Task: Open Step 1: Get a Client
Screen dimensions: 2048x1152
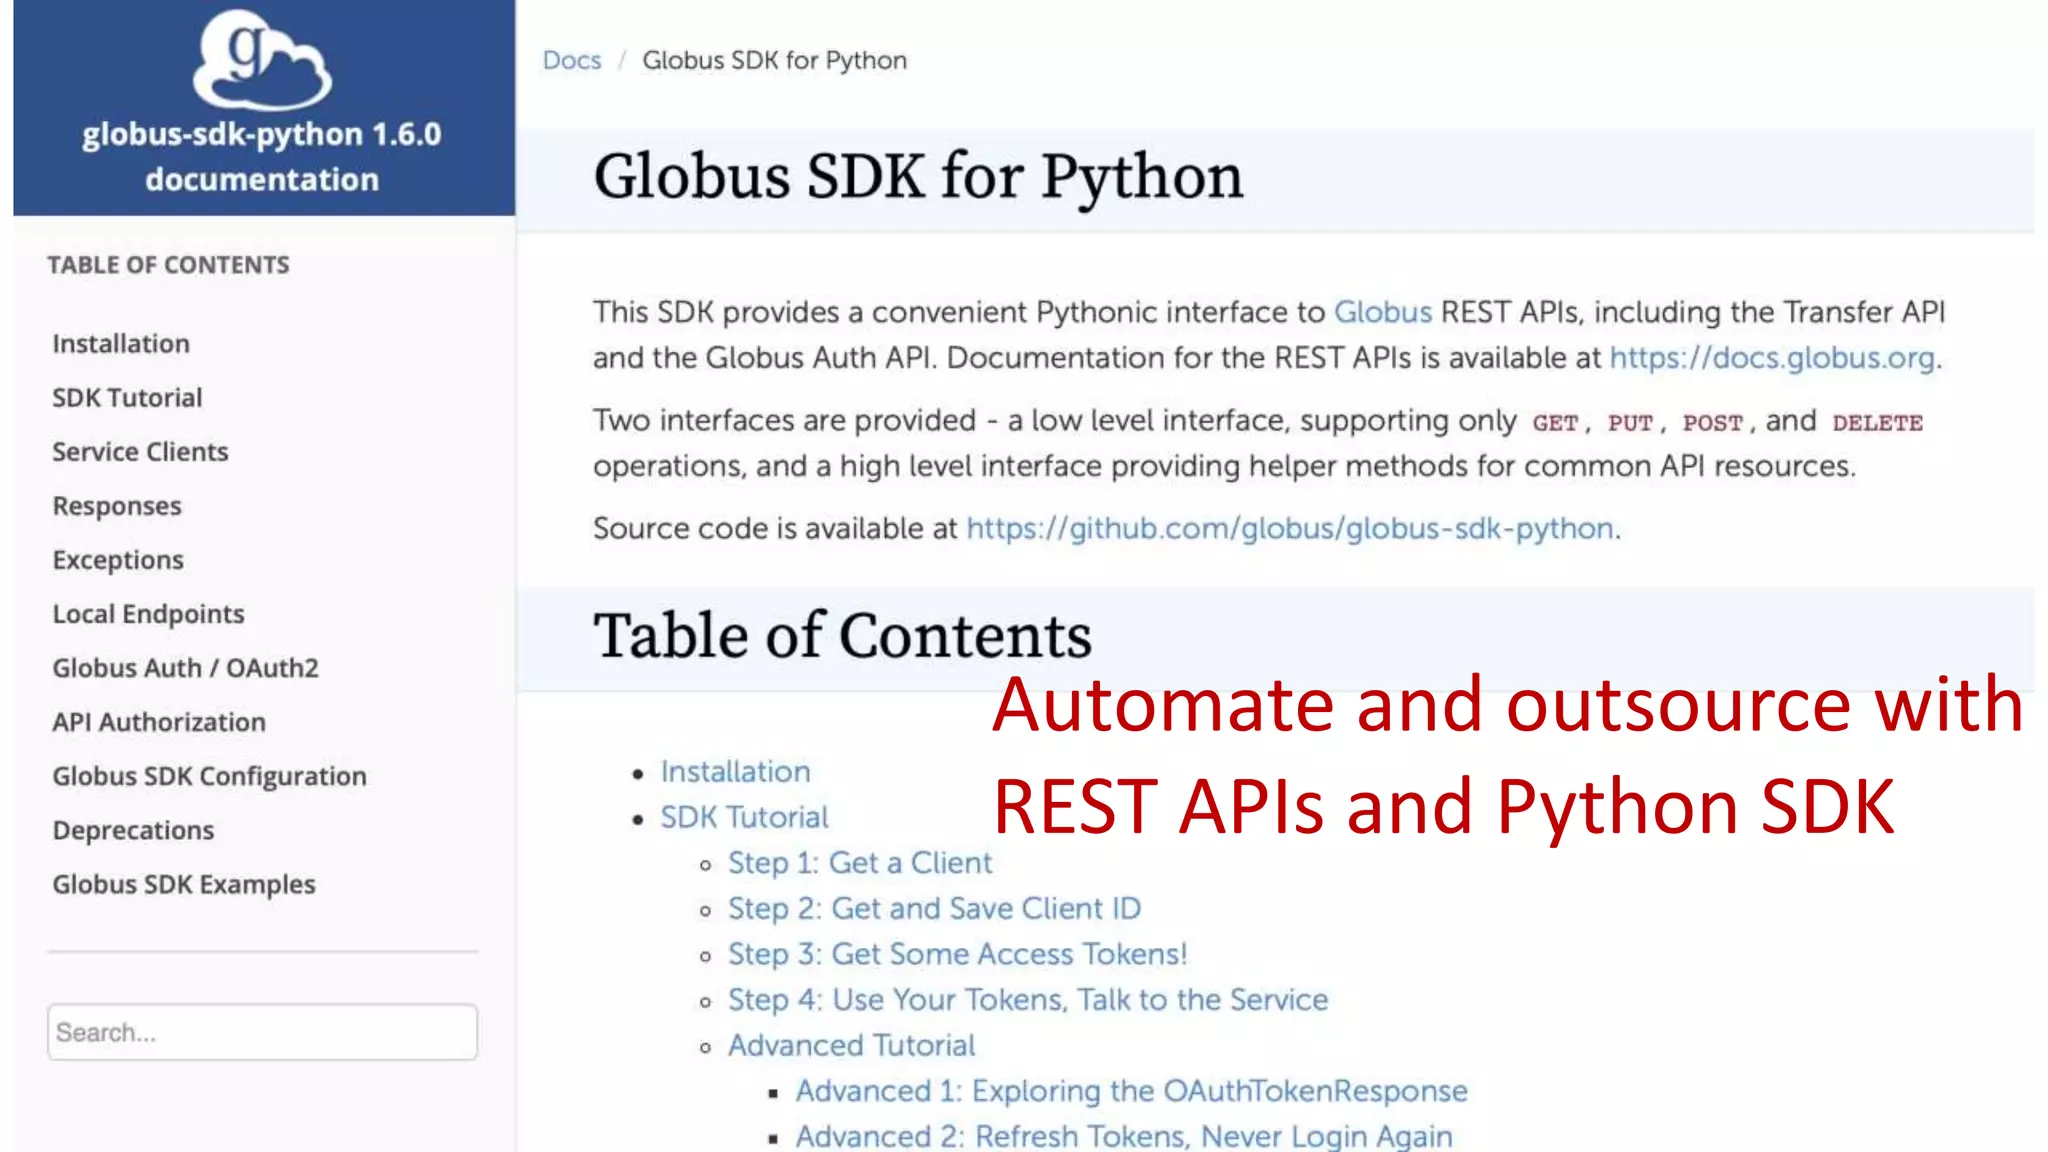Action: pos(860,863)
